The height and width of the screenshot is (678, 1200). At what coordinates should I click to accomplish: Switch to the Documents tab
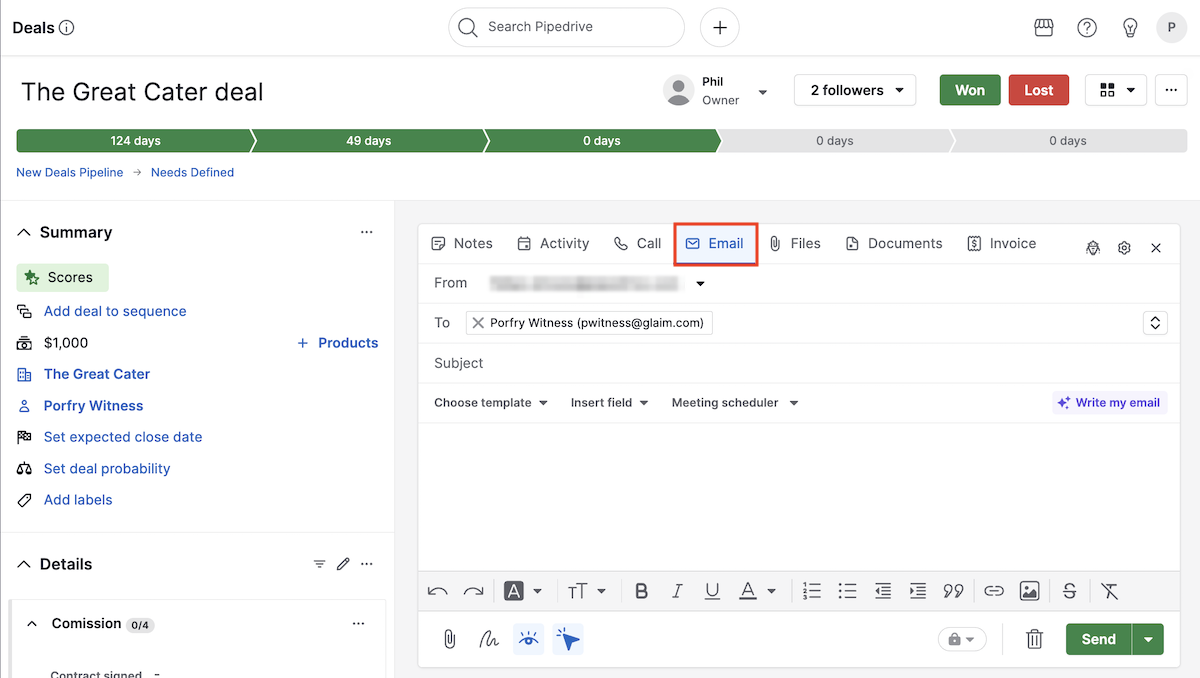tap(894, 244)
